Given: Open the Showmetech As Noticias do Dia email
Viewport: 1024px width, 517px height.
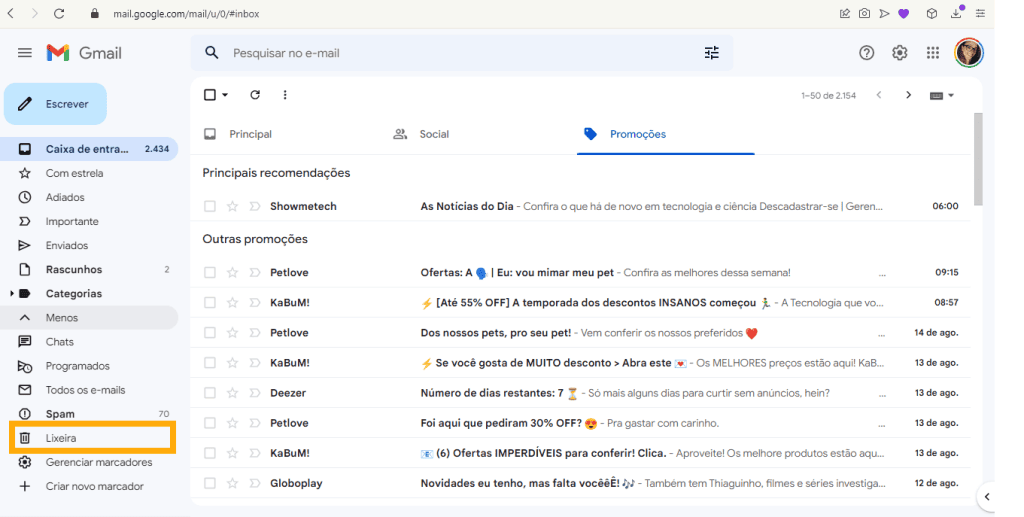Looking at the screenshot, I should [581, 206].
